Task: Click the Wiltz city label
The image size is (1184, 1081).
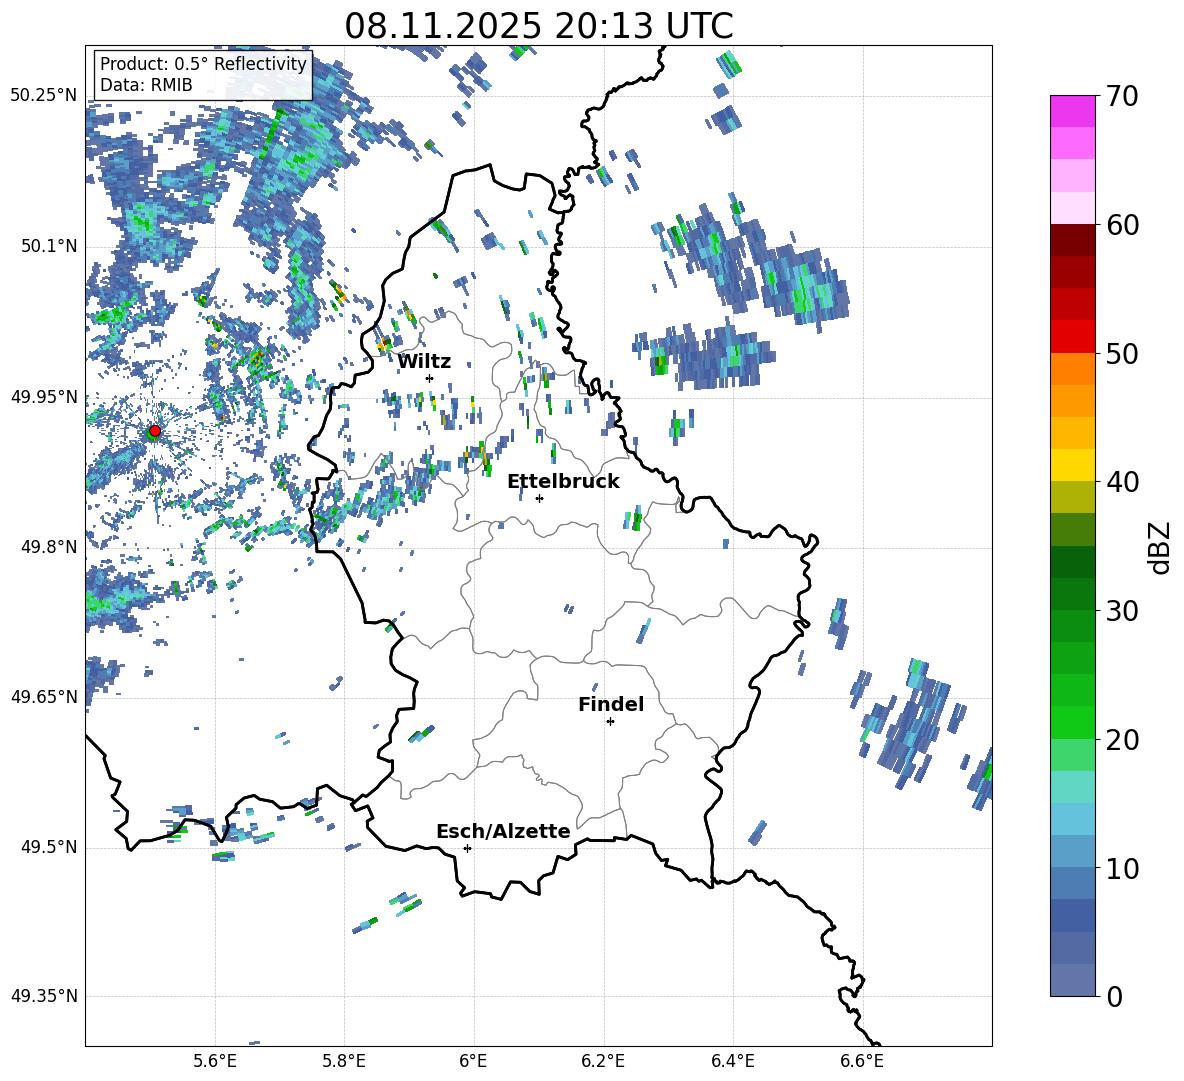Action: point(424,362)
